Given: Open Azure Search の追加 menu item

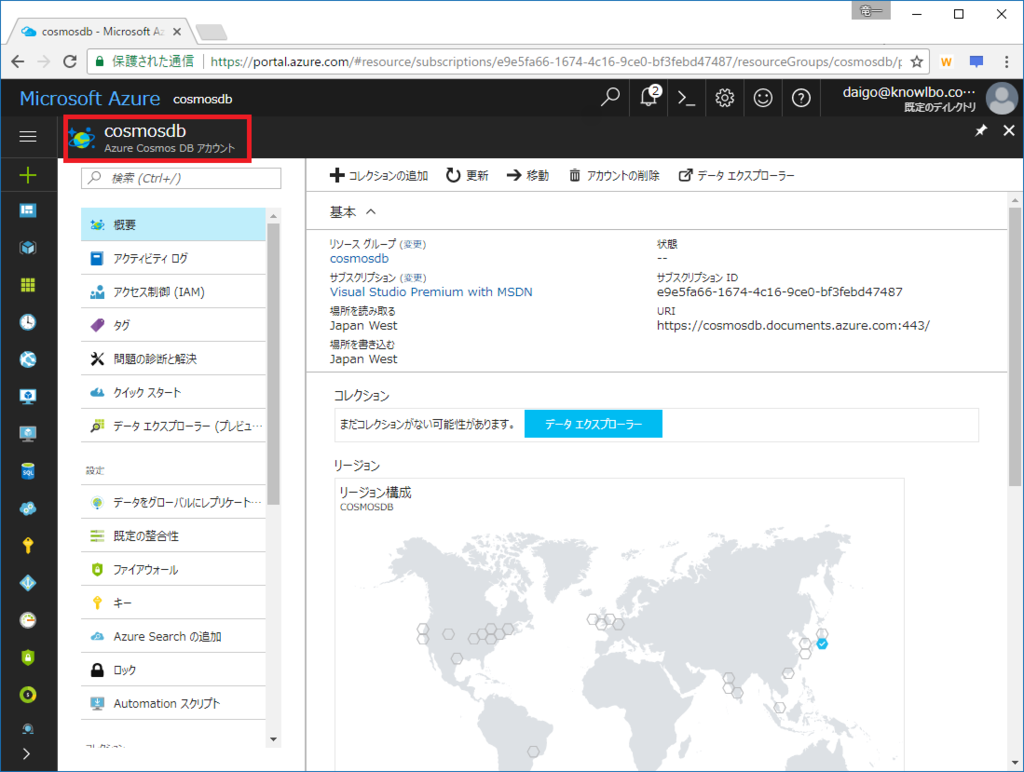Looking at the screenshot, I should point(173,636).
